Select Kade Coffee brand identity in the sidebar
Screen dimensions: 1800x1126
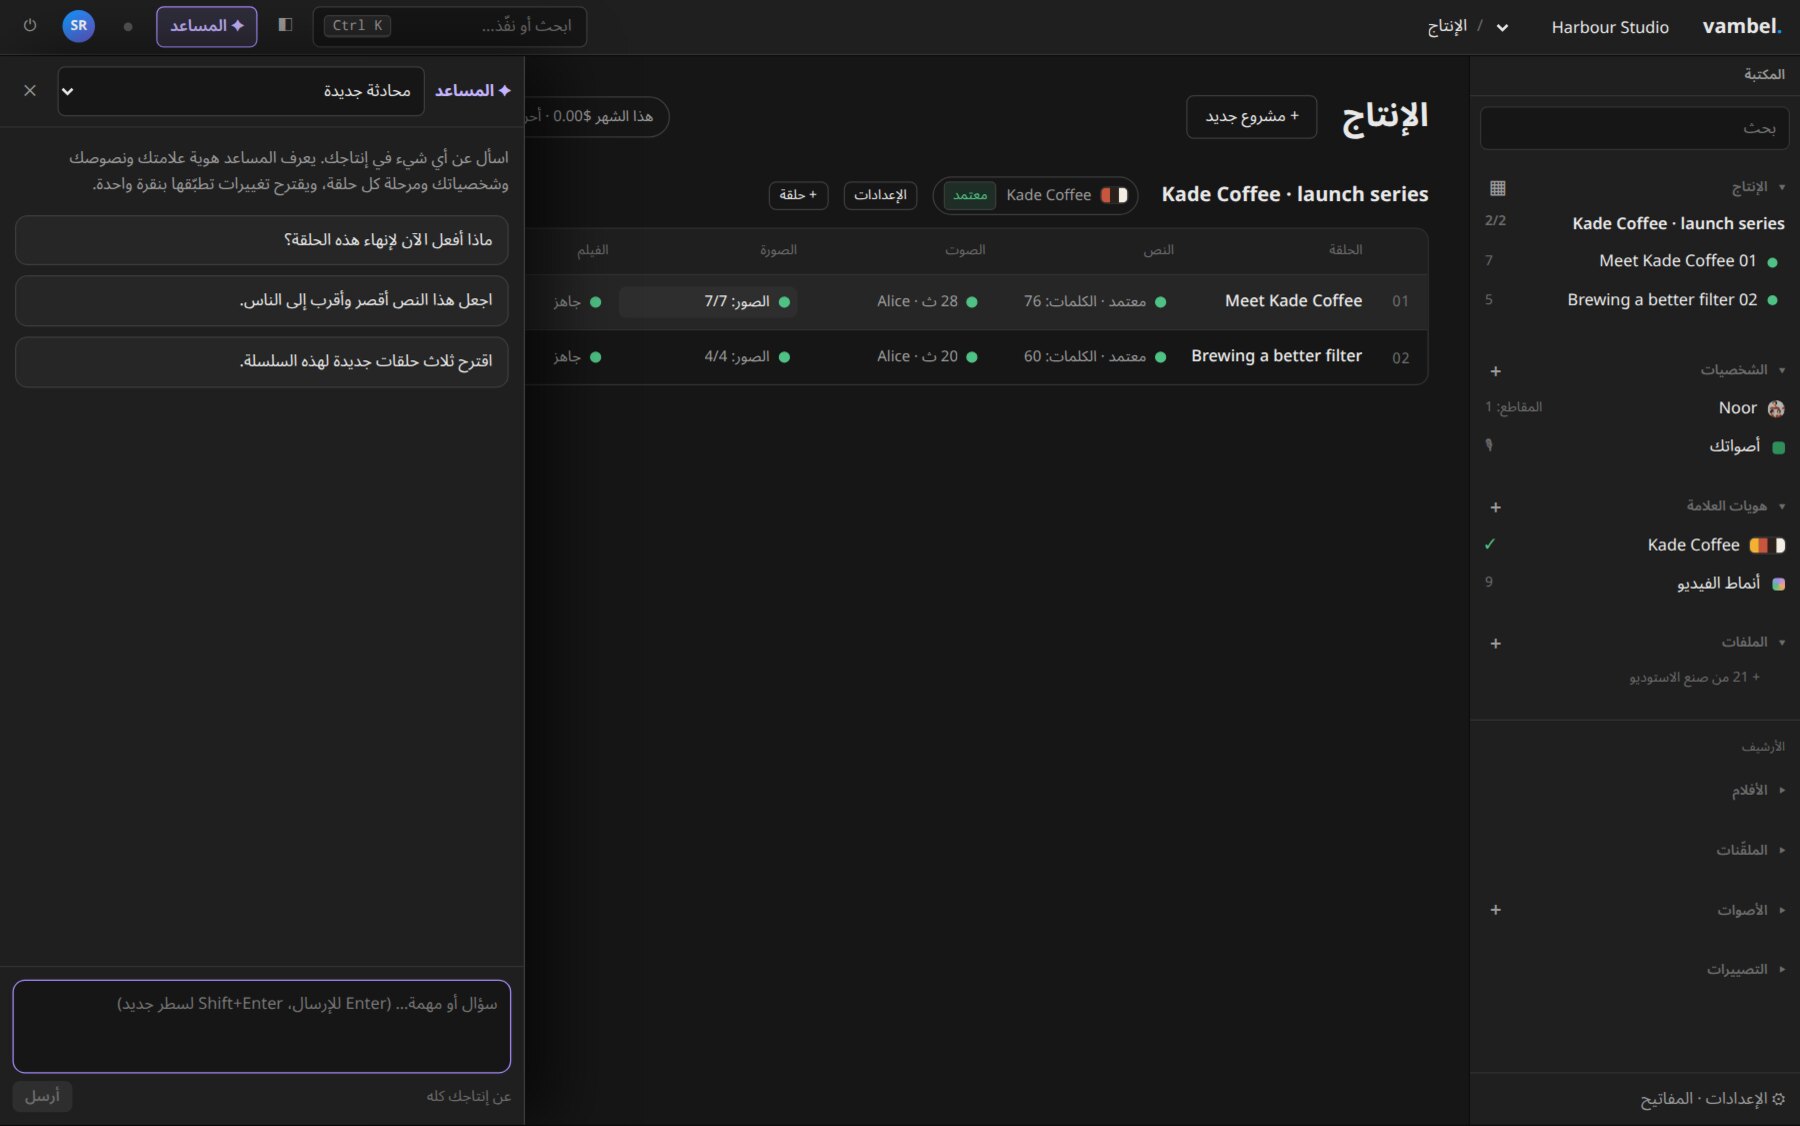1634,545
